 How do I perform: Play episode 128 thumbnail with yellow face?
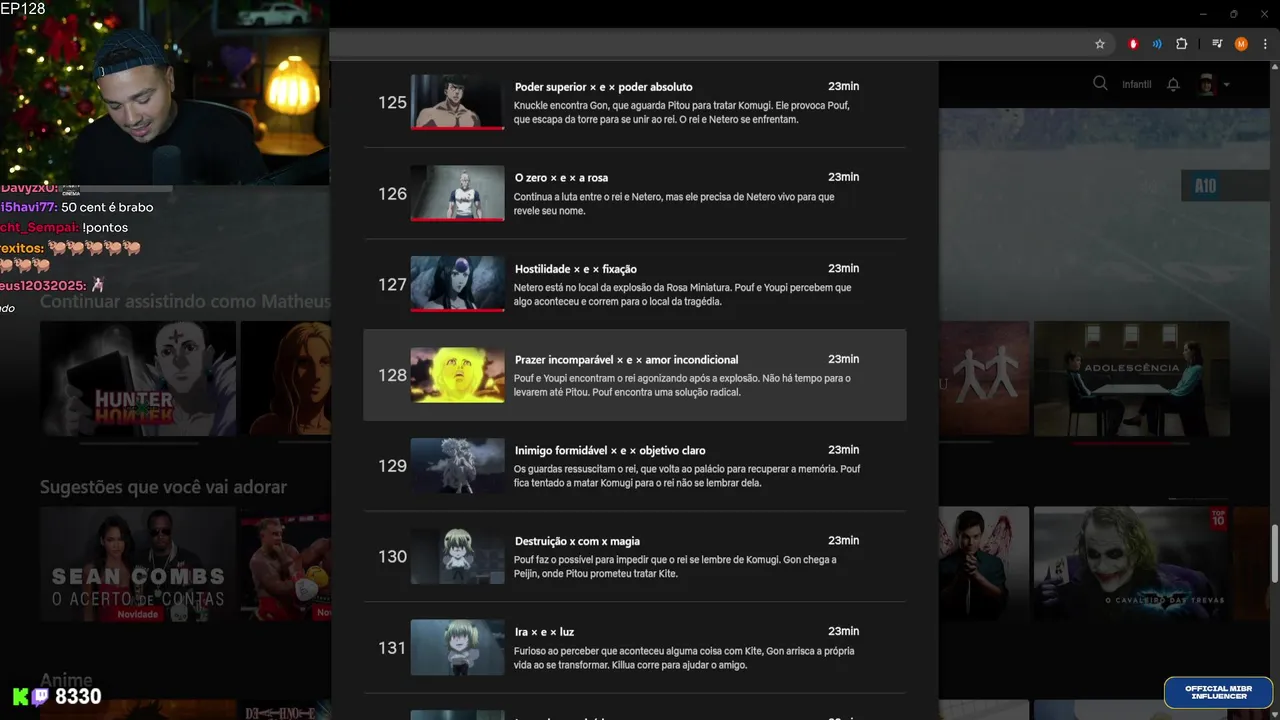pos(457,375)
